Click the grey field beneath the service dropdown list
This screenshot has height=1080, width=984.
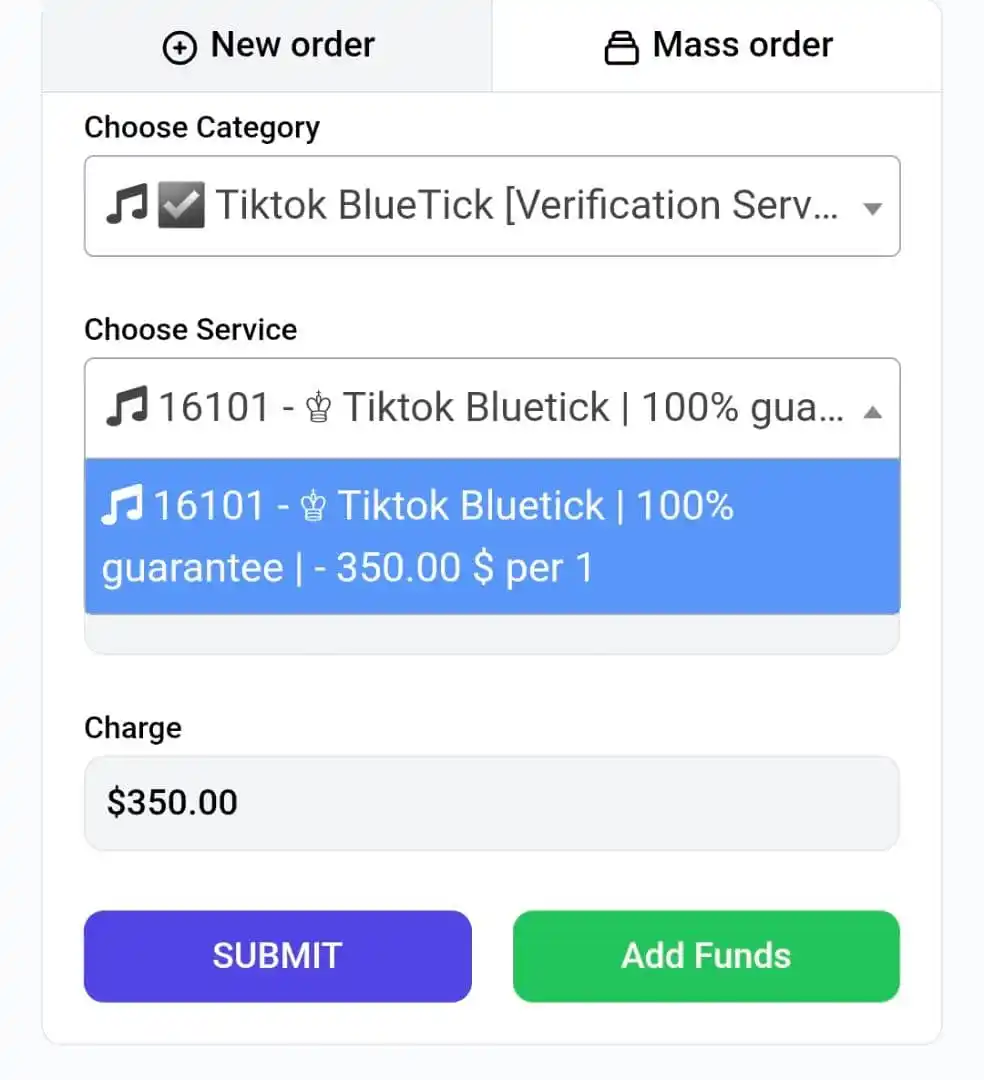[492, 634]
